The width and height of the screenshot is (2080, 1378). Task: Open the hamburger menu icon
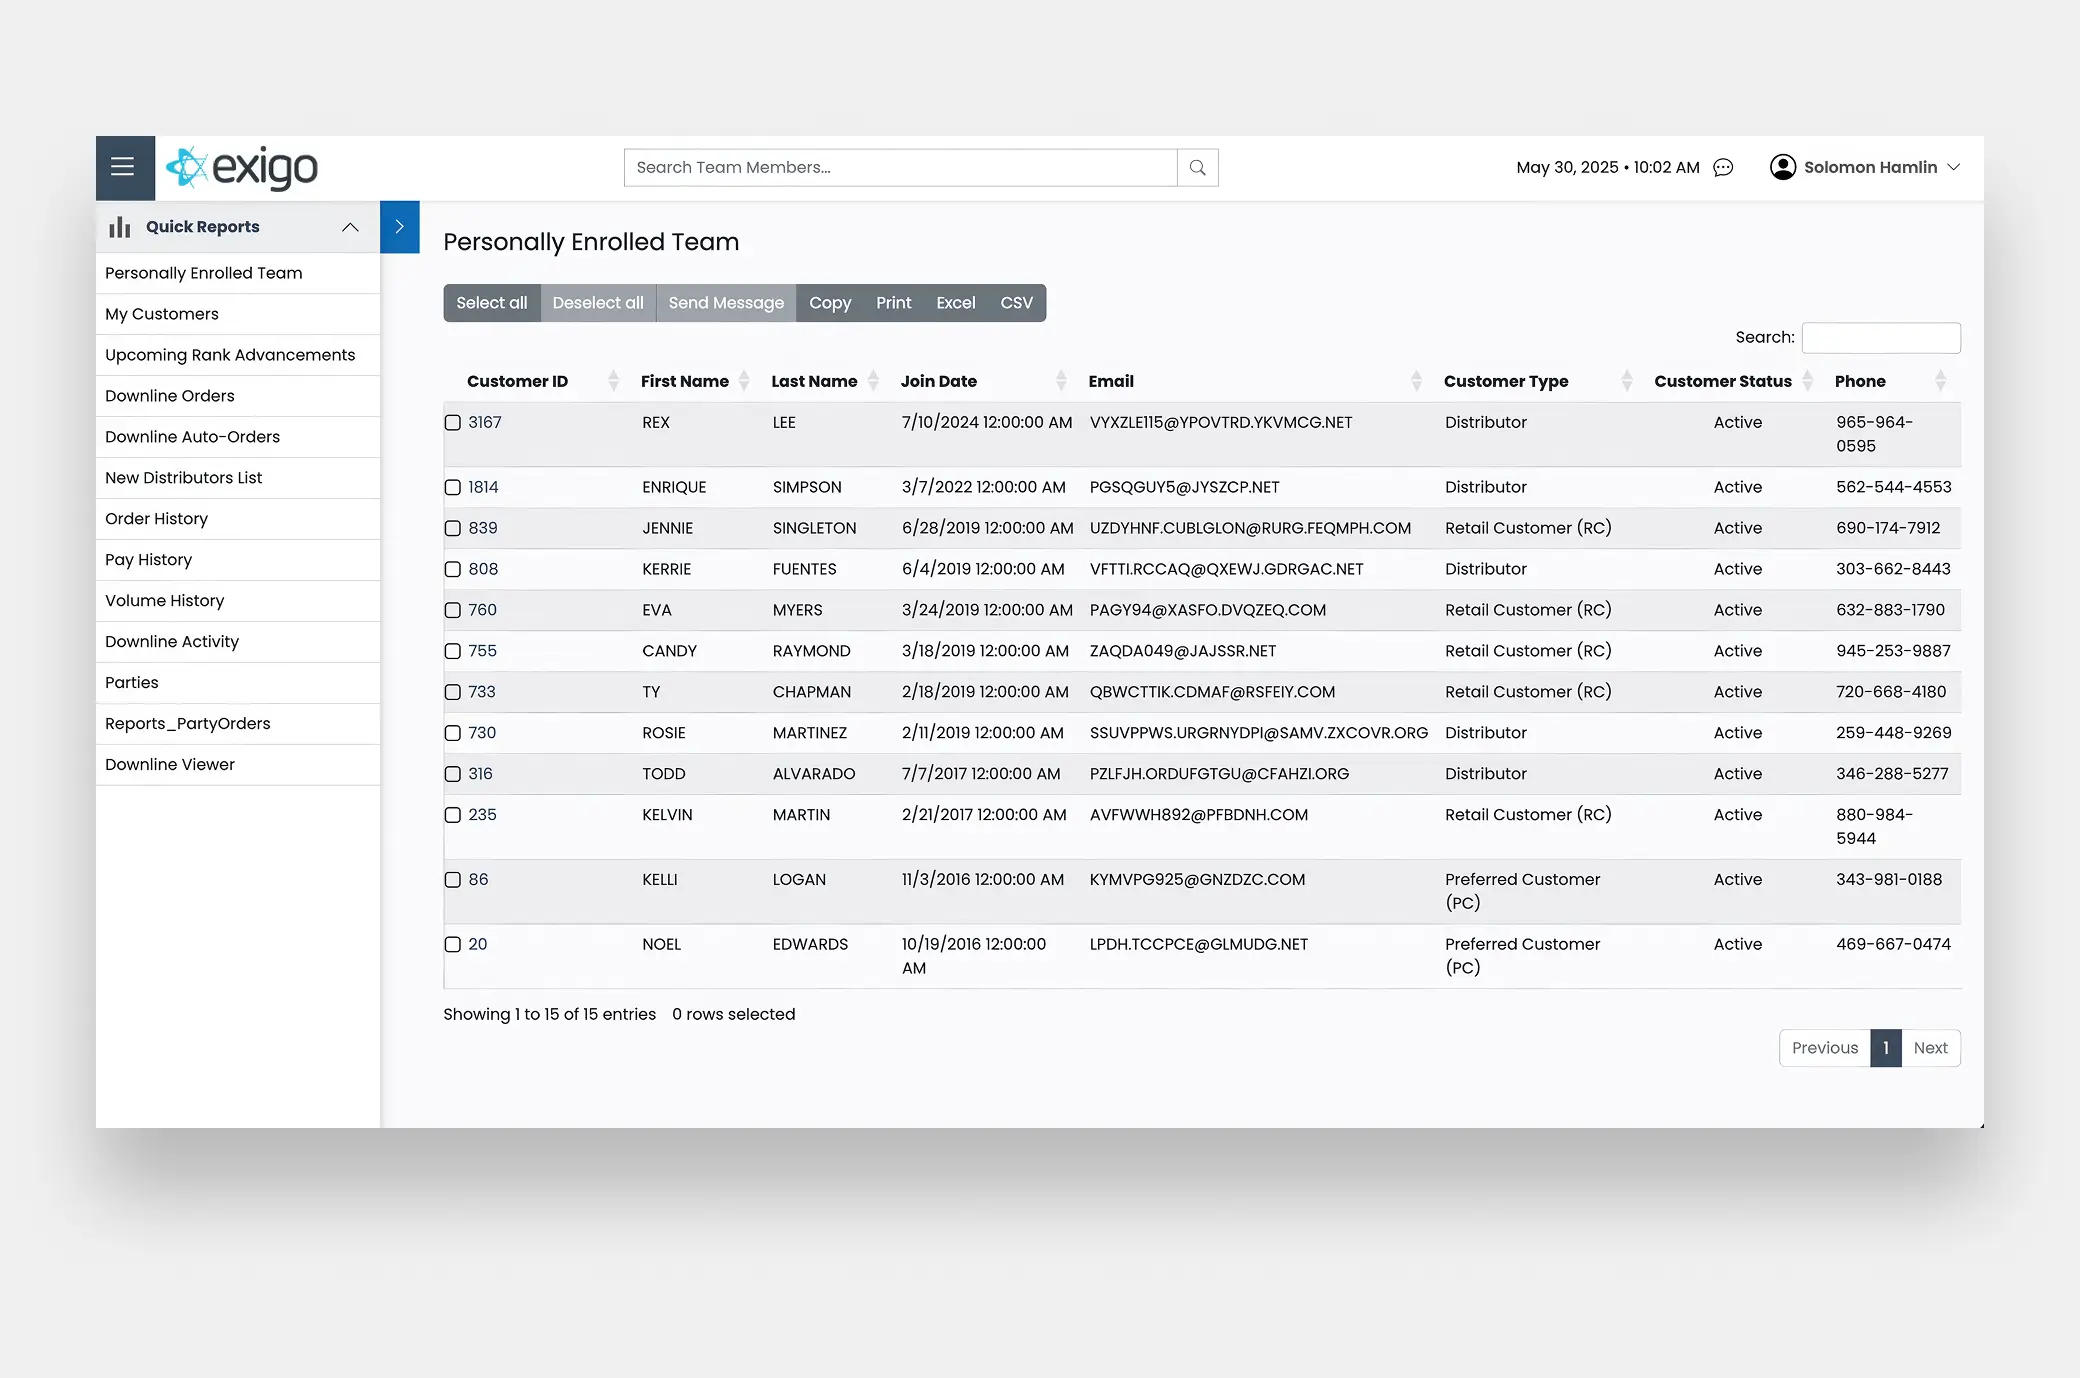pyautogui.click(x=123, y=167)
